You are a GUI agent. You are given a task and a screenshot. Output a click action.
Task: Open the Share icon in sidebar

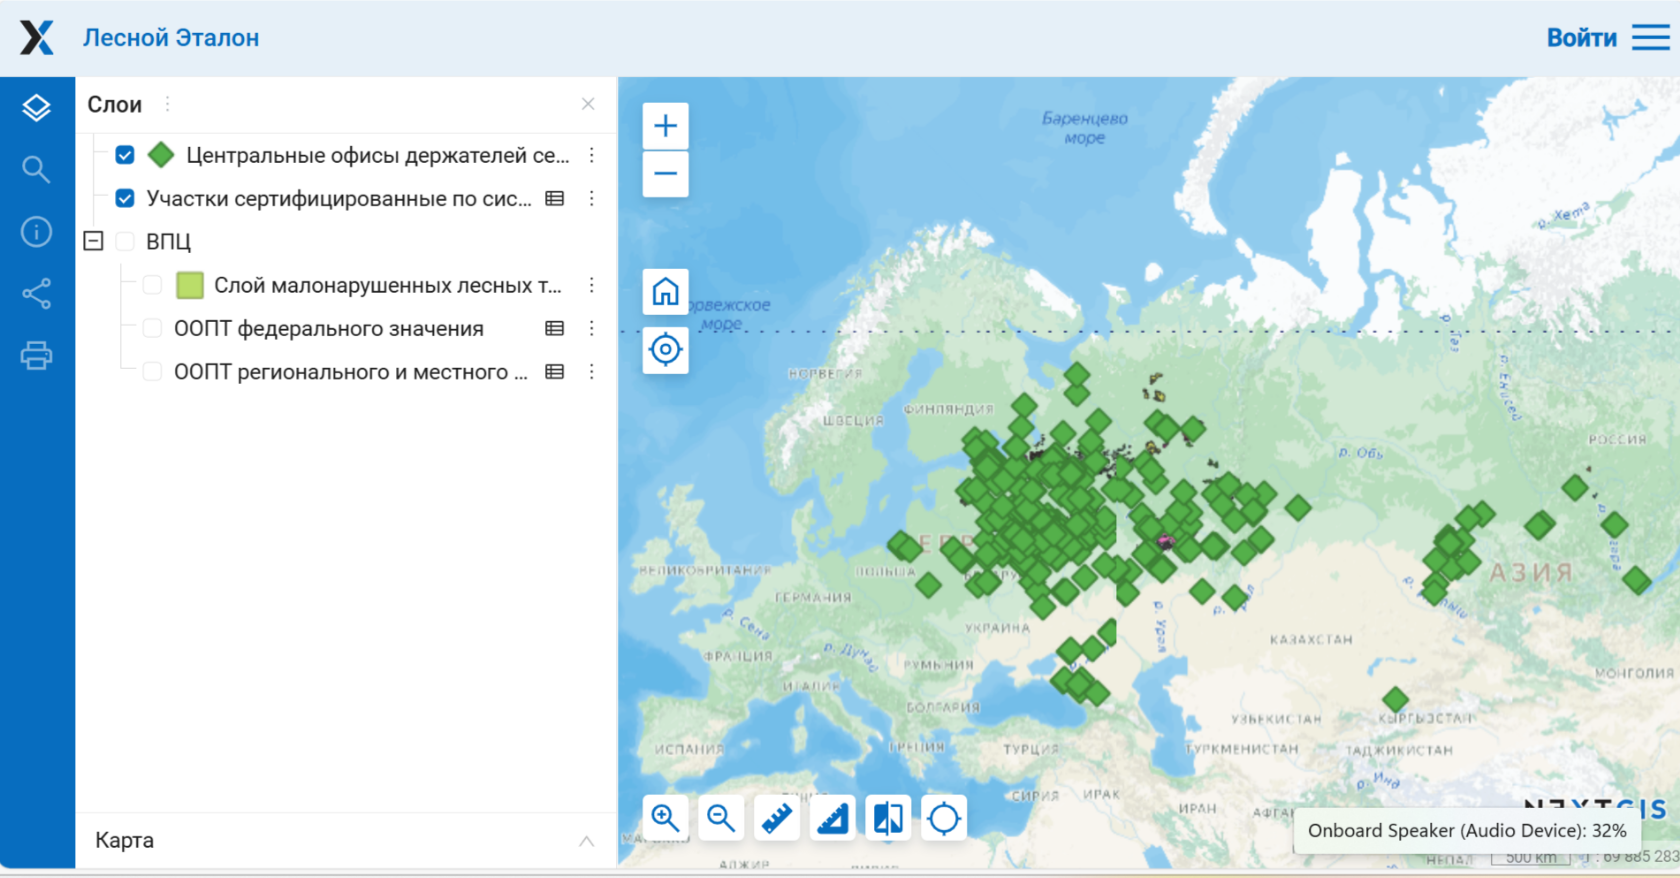(x=36, y=294)
